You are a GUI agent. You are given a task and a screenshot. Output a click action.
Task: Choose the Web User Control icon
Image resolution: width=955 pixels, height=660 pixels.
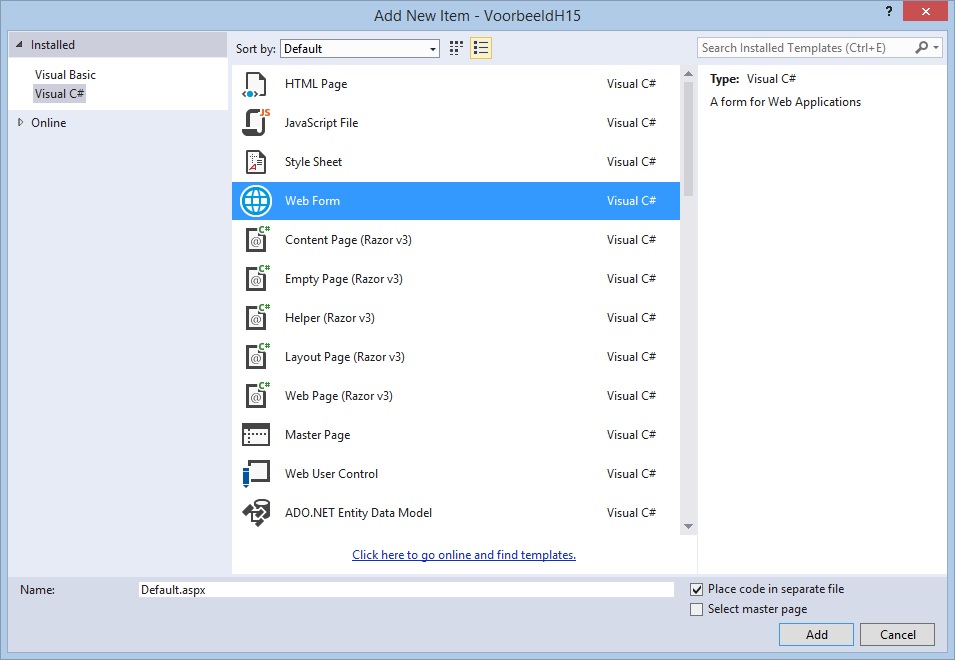tap(256, 474)
